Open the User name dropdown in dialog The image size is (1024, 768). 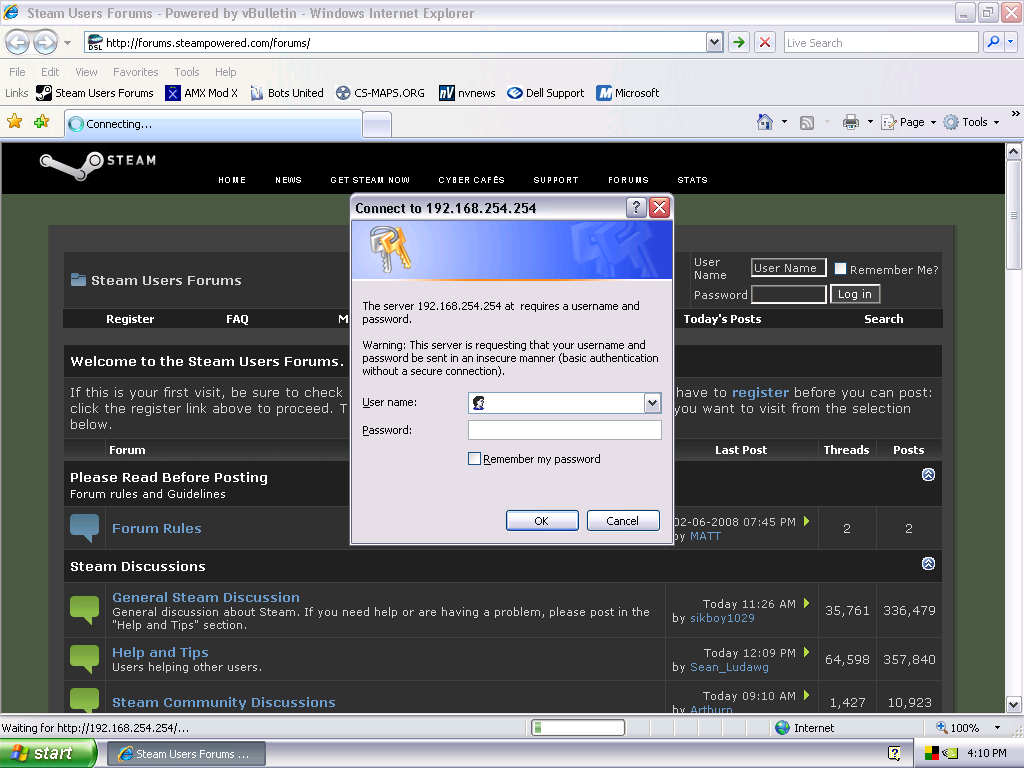point(652,403)
